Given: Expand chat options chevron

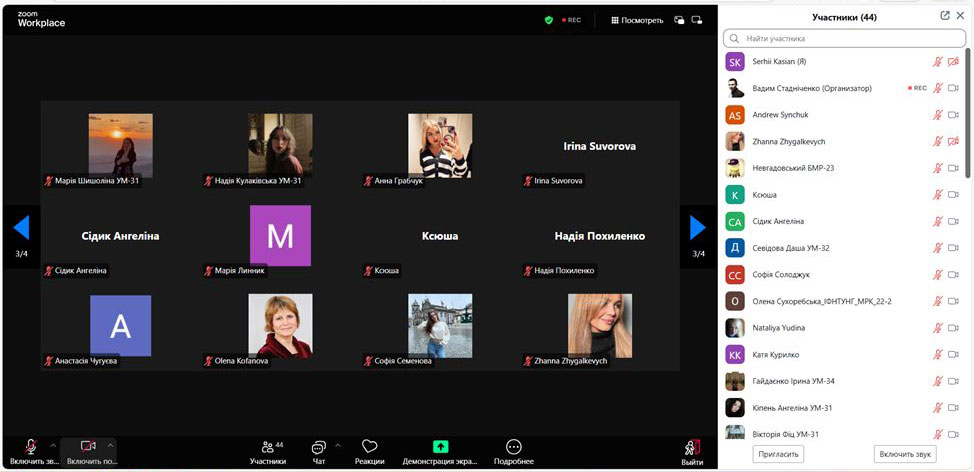Looking at the screenshot, I should [x=337, y=445].
